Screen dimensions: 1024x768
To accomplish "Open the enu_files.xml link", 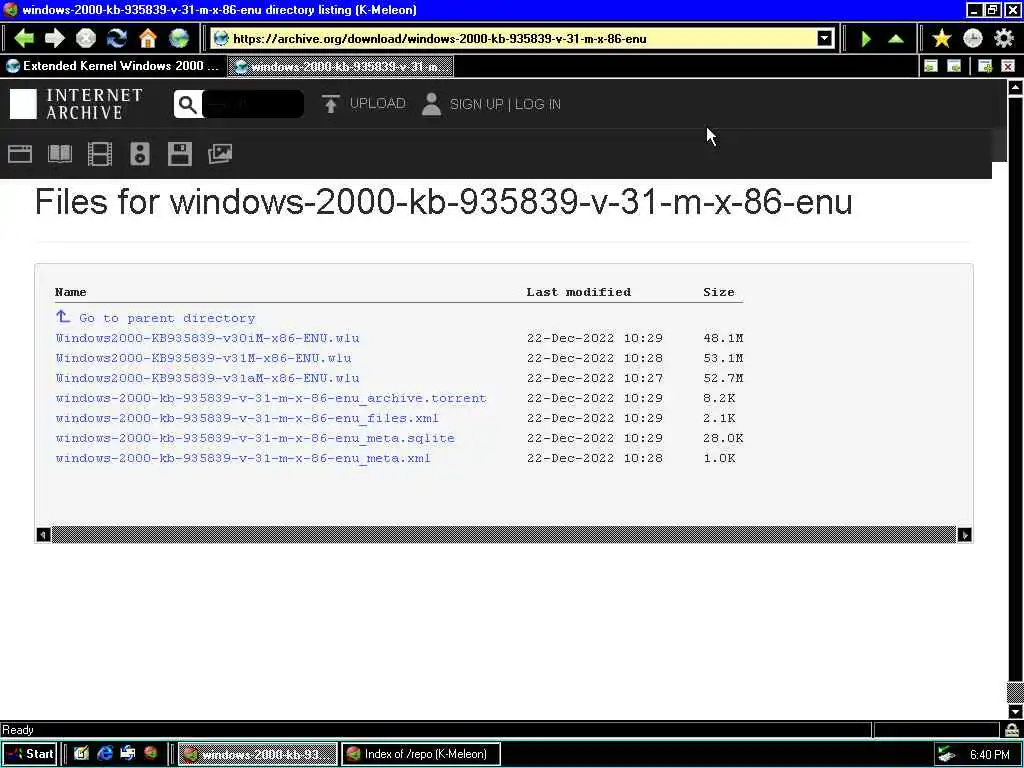I will 248,419.
